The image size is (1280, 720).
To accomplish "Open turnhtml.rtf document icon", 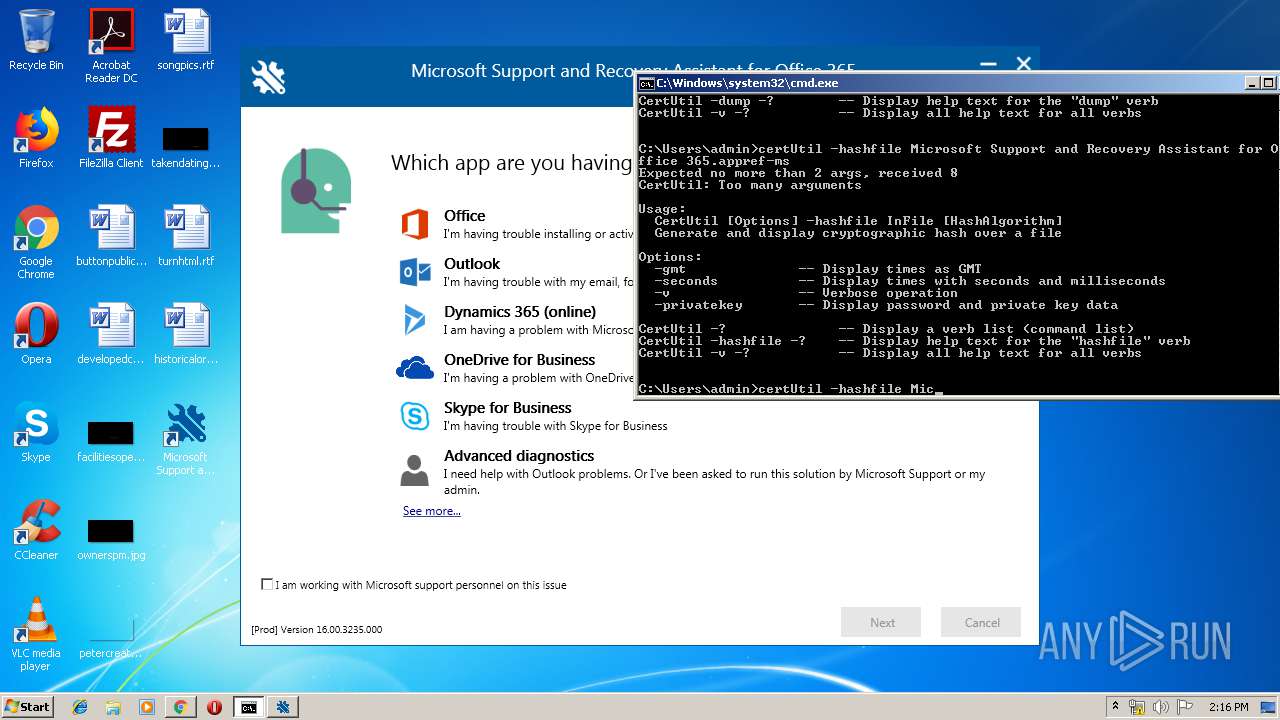I will 186,236.
